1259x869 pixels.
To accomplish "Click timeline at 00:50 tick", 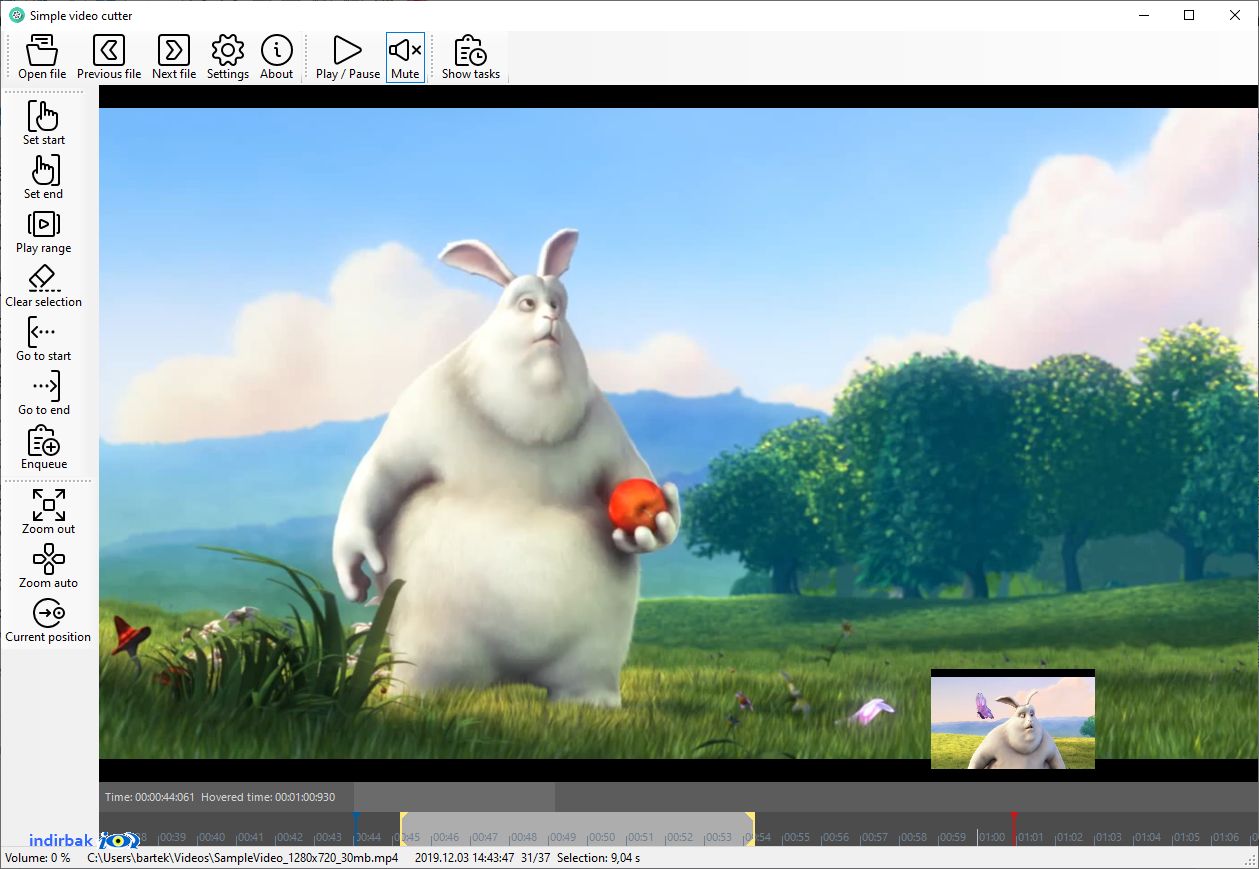I will (601, 837).
